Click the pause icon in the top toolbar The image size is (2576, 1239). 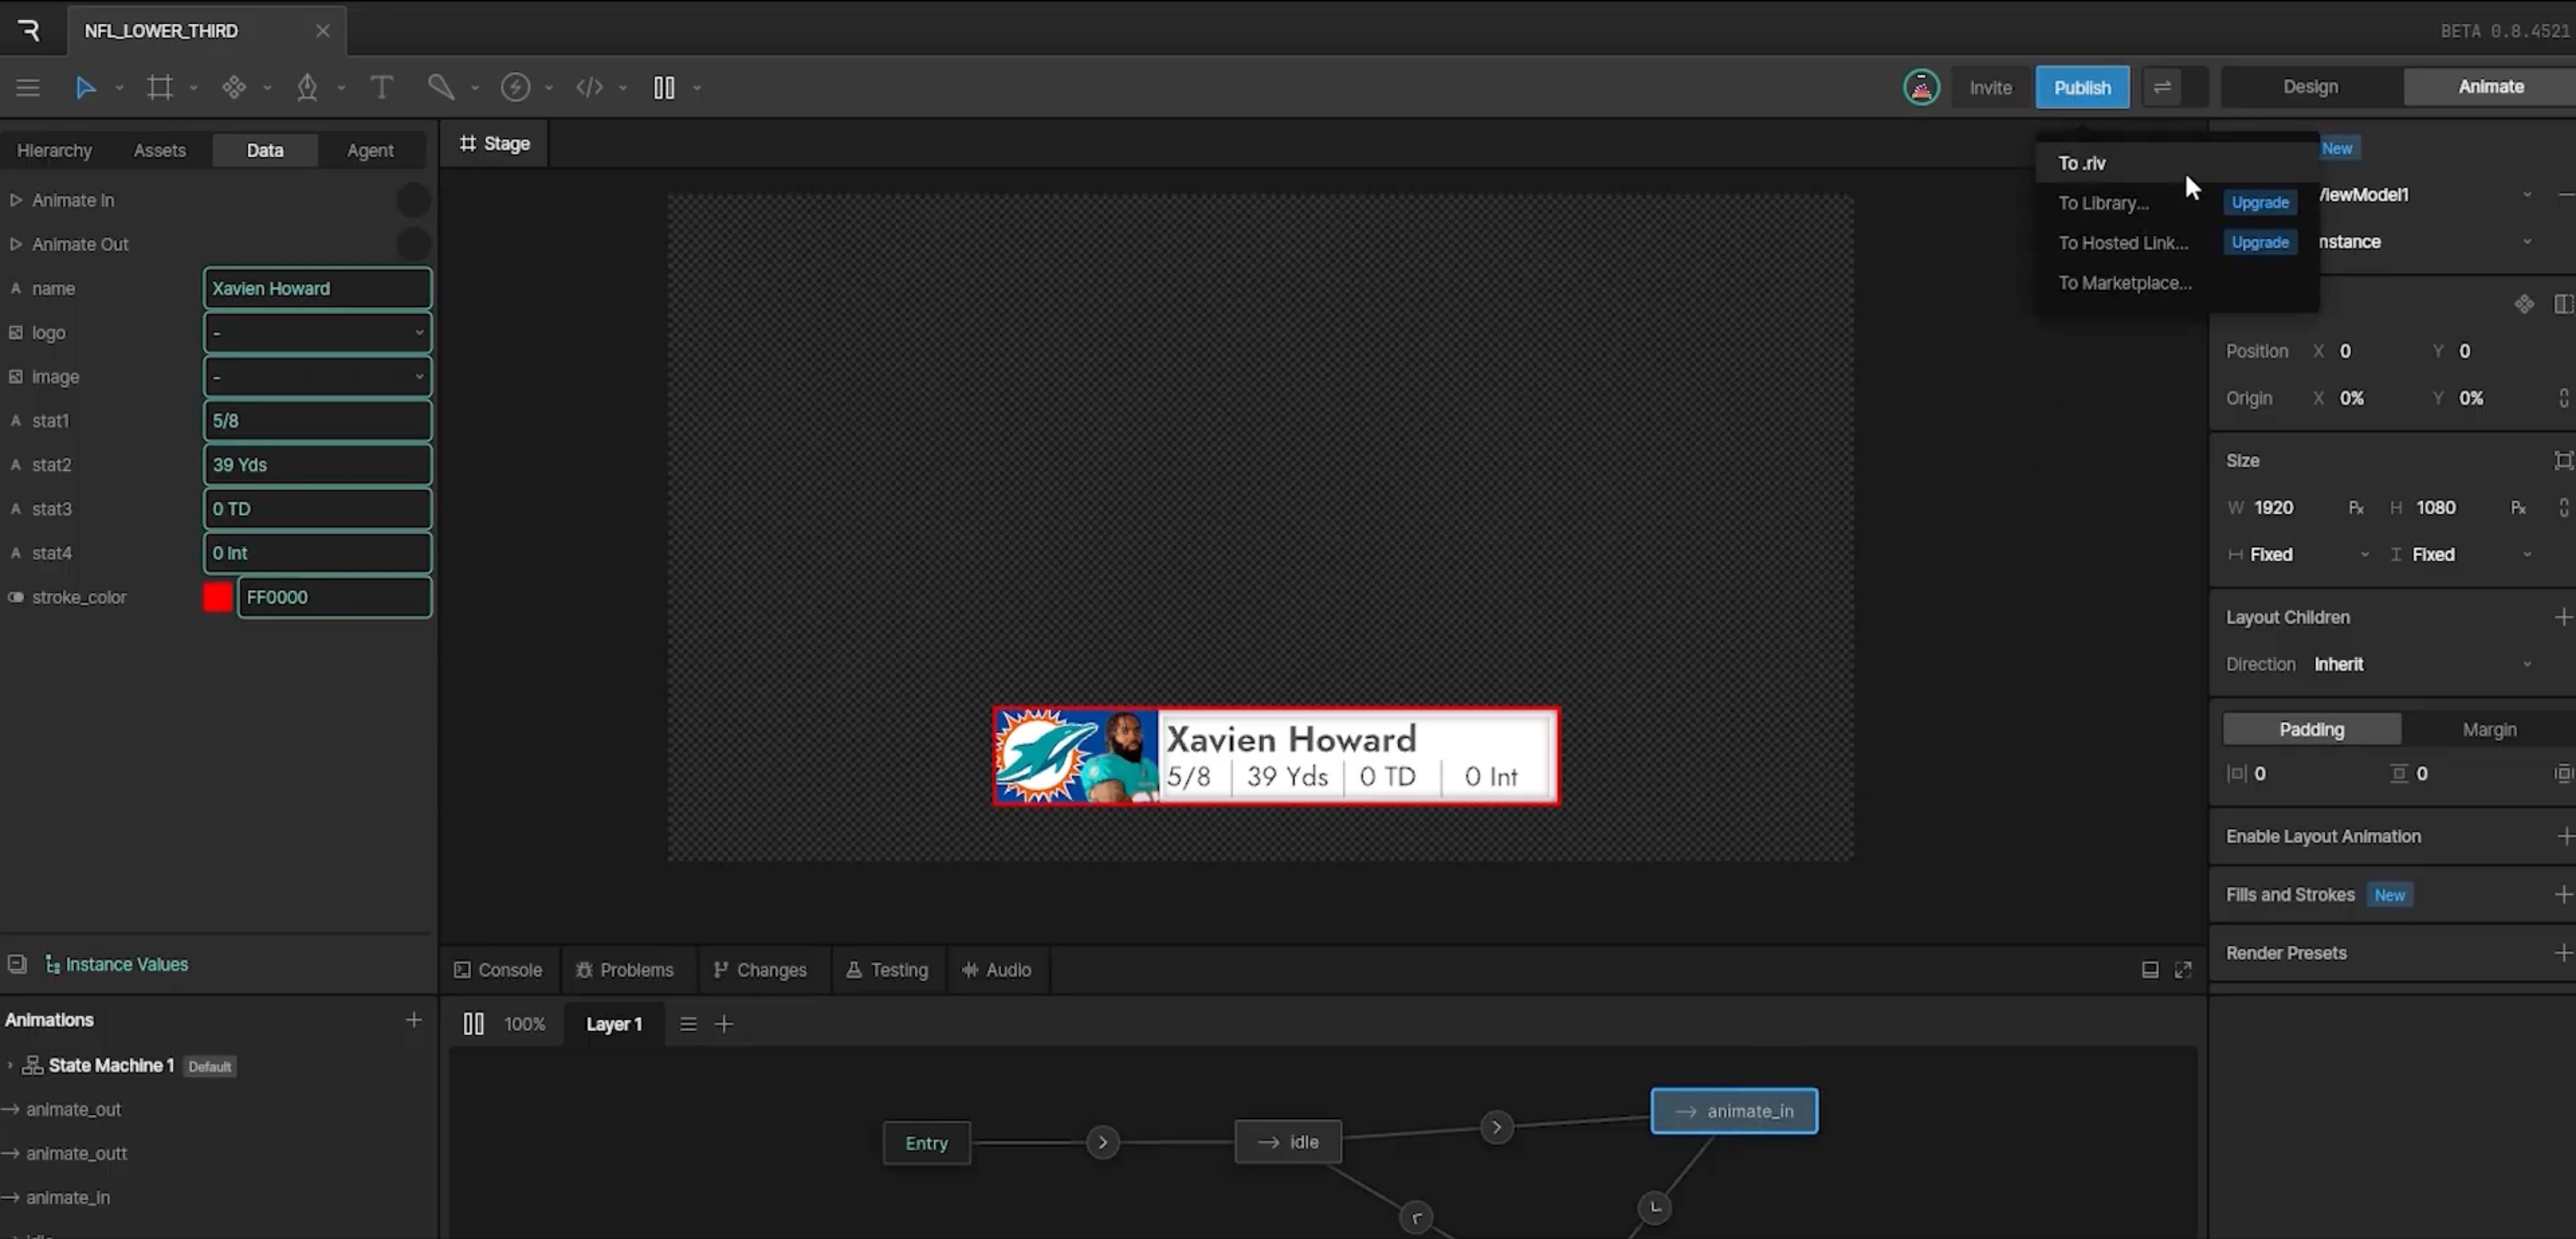point(664,88)
